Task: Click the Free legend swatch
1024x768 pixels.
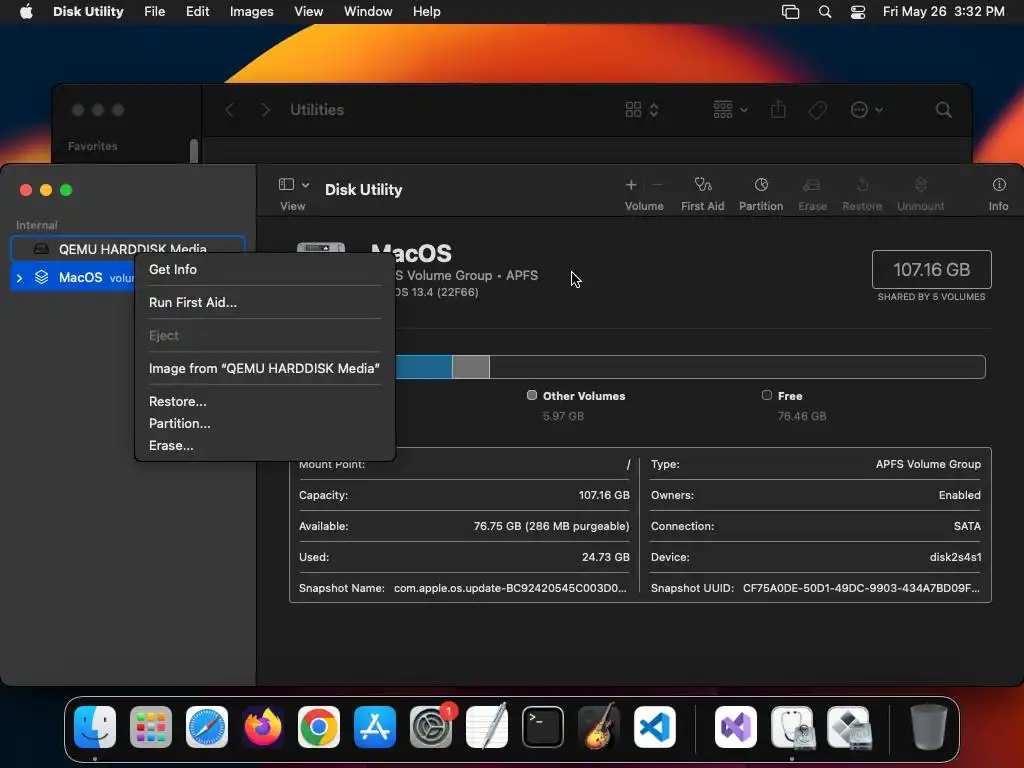Action: [x=767, y=395]
